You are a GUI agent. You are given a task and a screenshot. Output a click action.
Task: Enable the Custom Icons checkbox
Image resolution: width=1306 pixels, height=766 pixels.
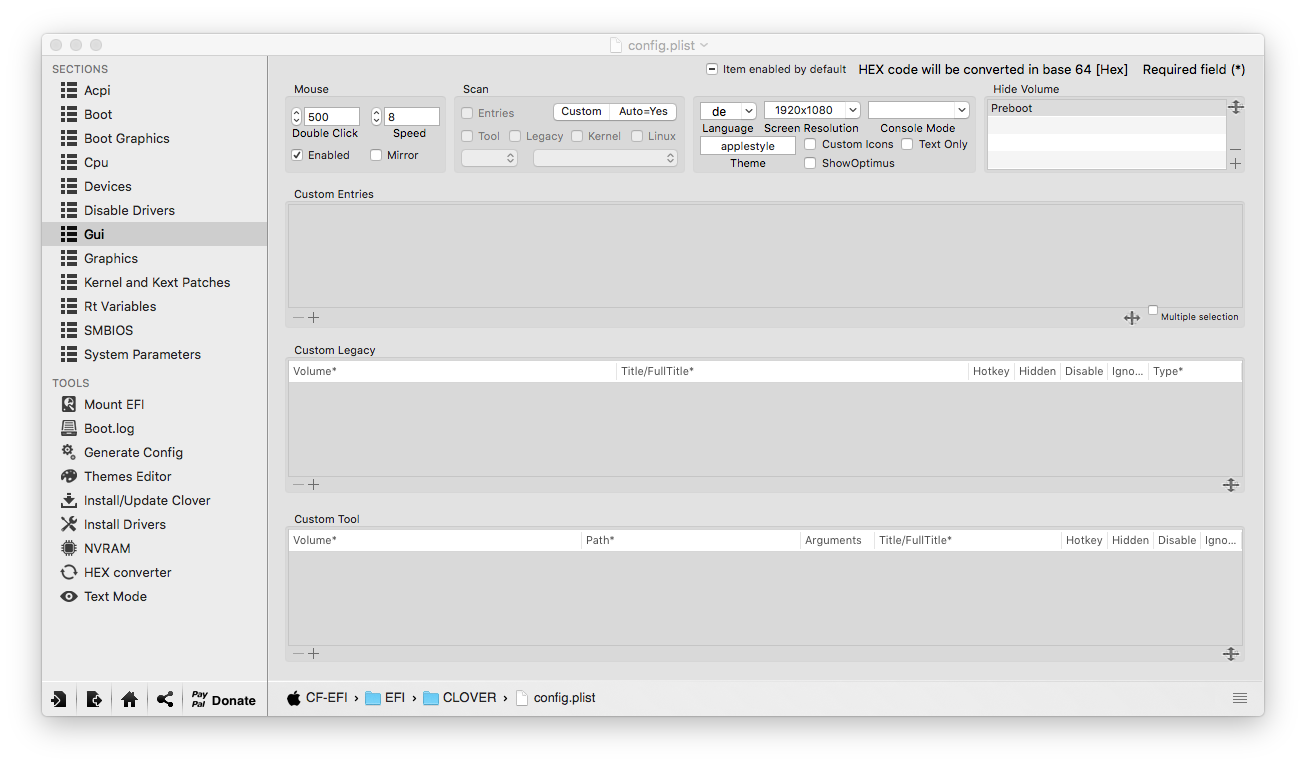click(x=810, y=144)
